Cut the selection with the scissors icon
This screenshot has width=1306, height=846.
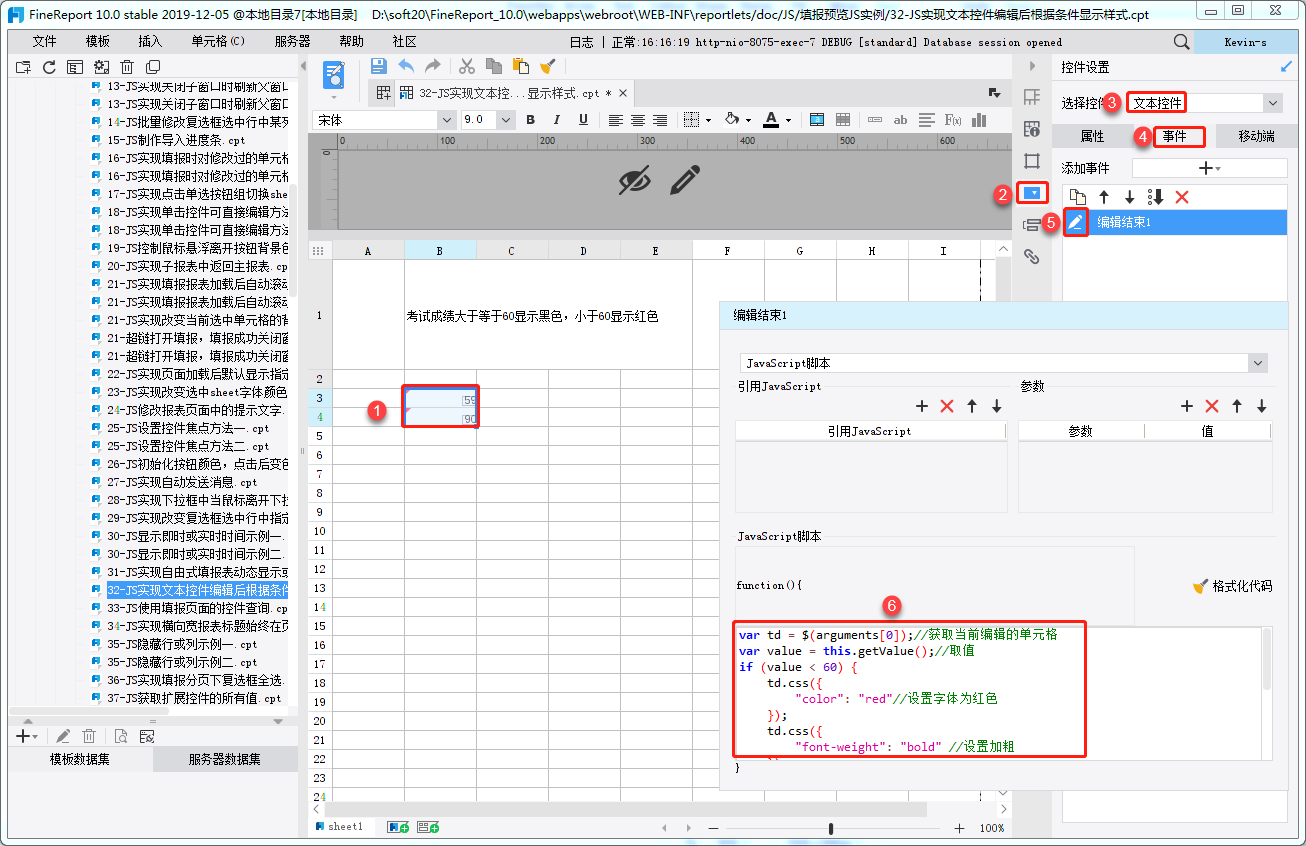pos(467,66)
